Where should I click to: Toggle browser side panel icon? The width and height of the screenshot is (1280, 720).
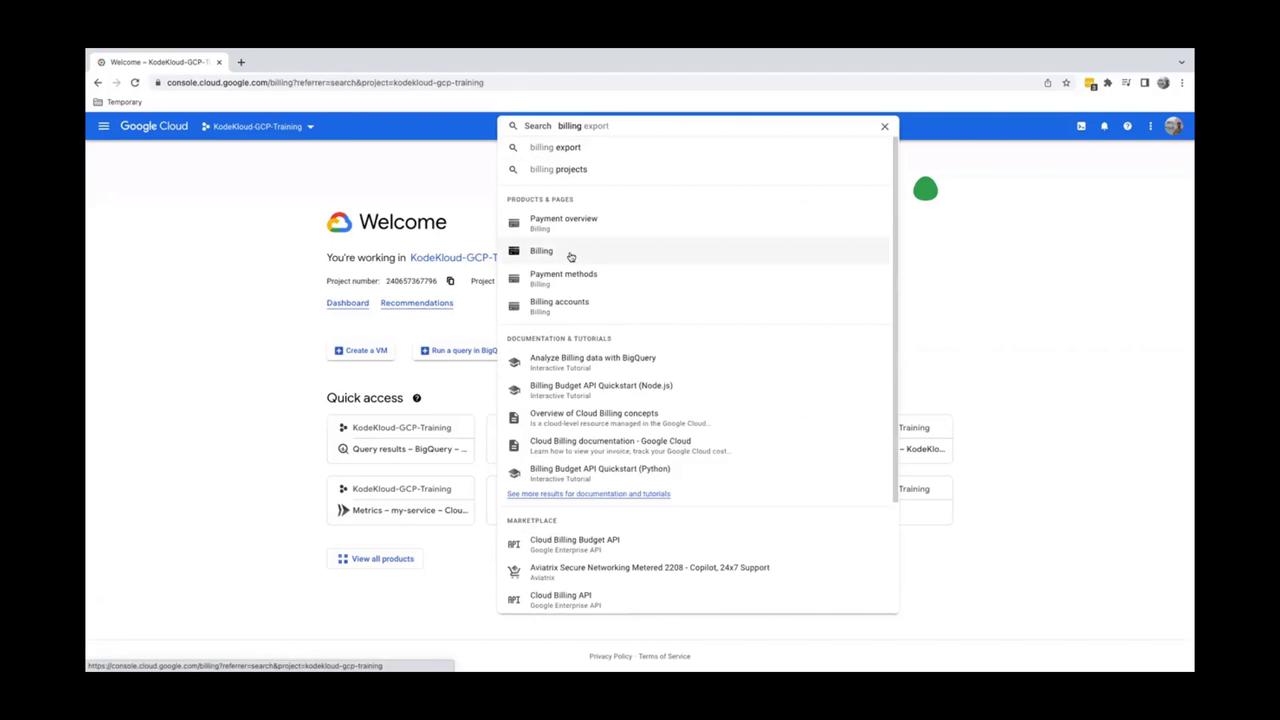pos(1145,83)
